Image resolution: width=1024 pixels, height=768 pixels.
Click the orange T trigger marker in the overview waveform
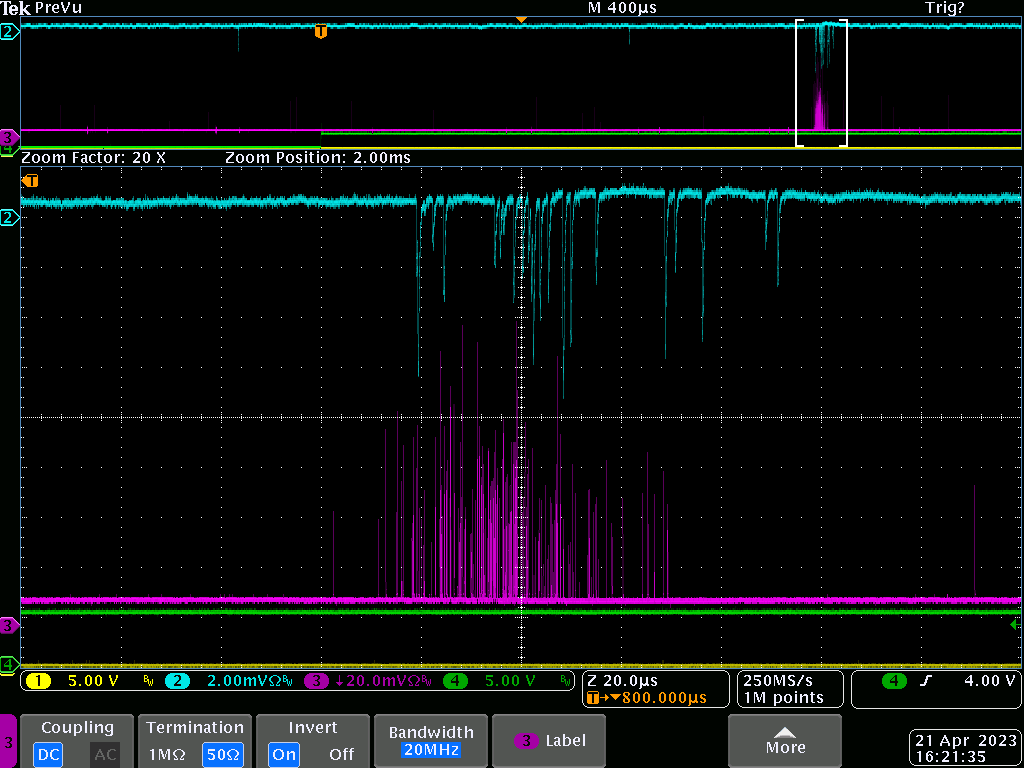click(x=321, y=32)
